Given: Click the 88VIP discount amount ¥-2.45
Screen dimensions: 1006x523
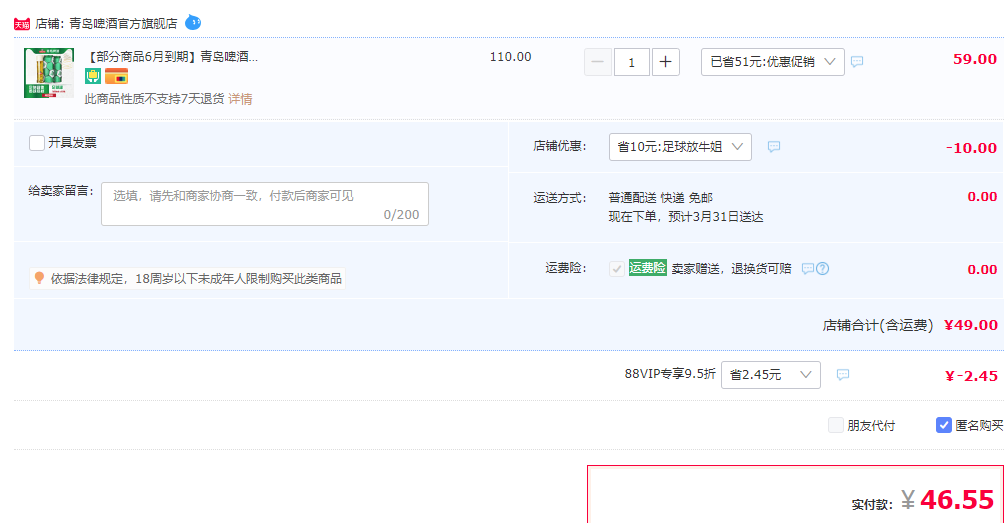Looking at the screenshot, I should [971, 376].
